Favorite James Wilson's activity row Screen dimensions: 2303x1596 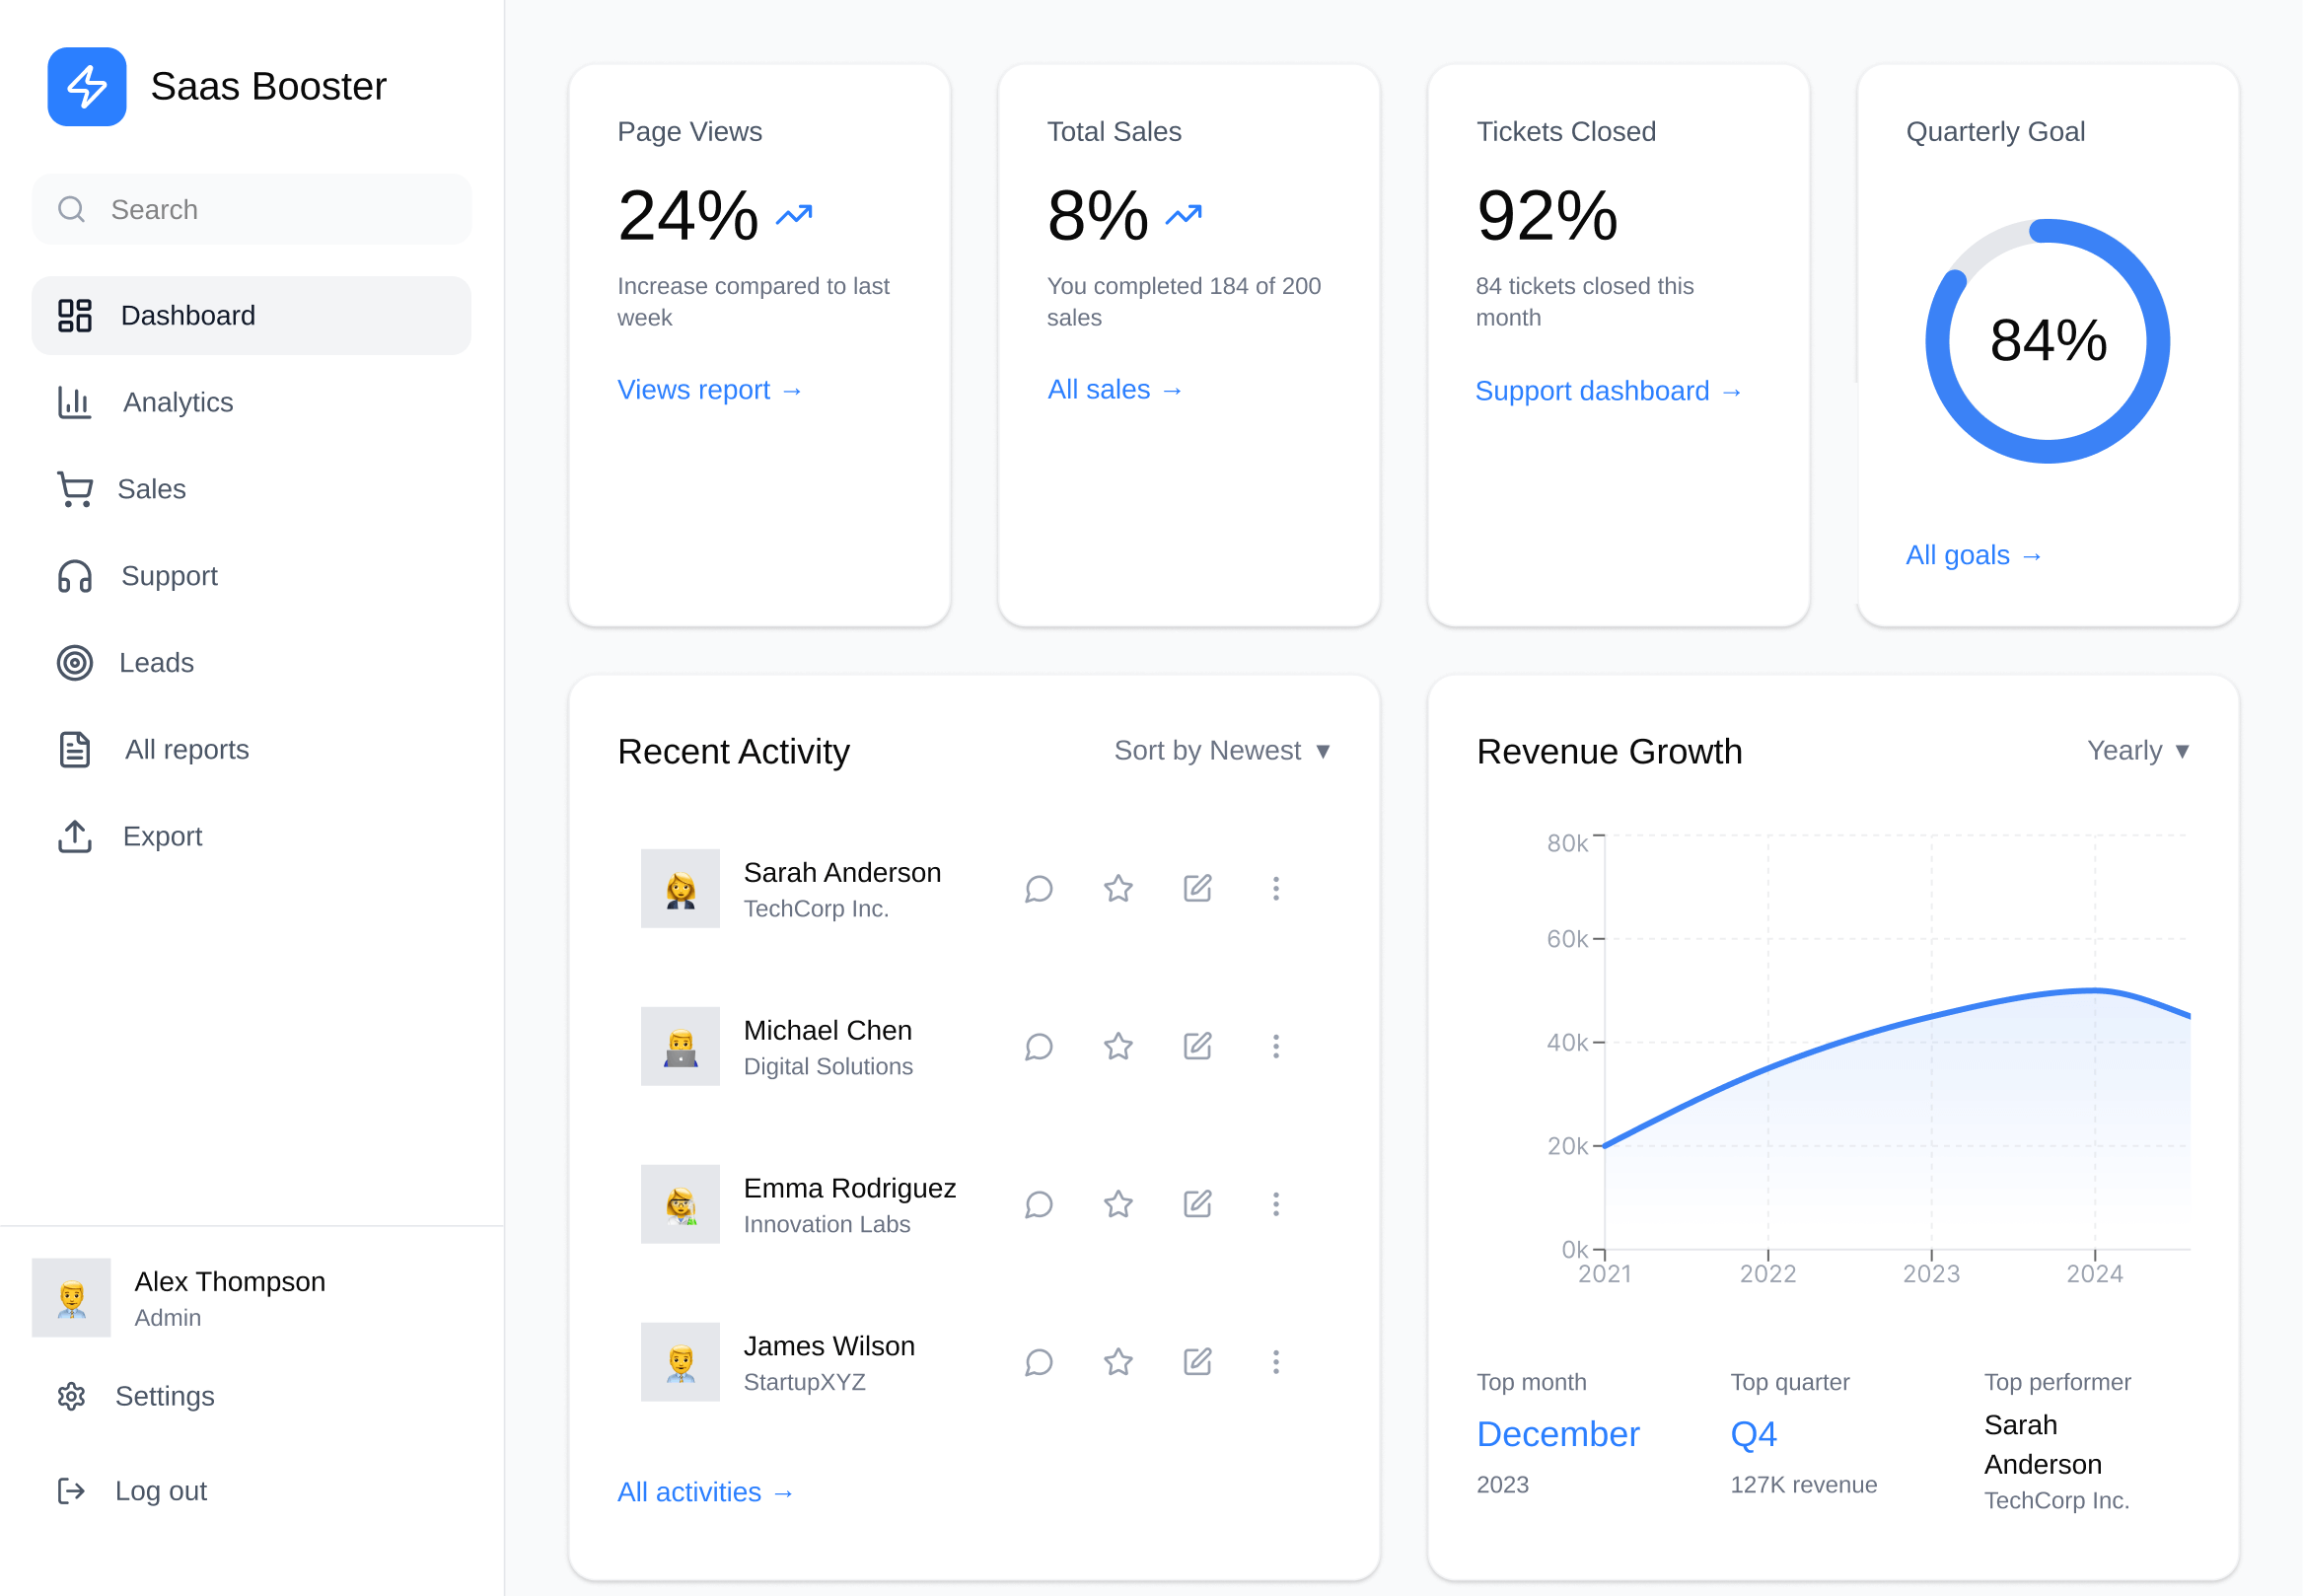[1117, 1361]
